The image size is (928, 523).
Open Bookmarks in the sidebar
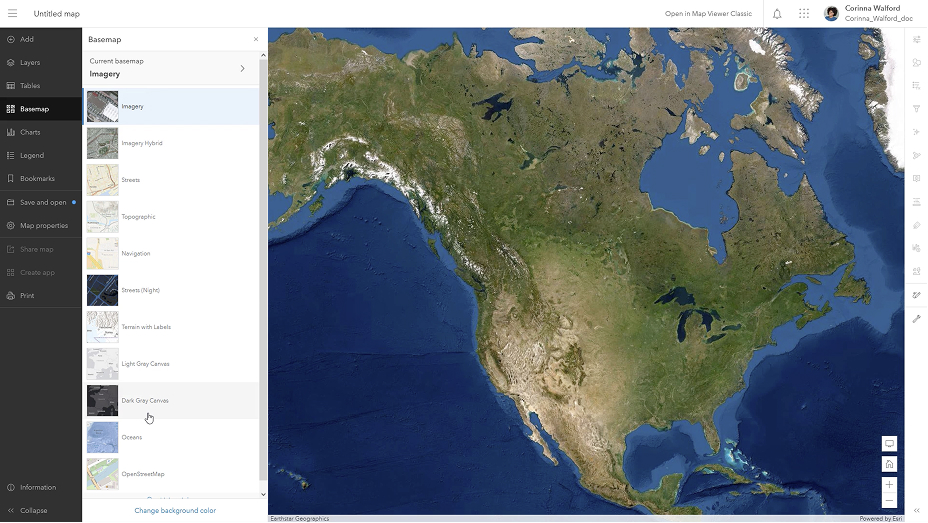coord(41,178)
